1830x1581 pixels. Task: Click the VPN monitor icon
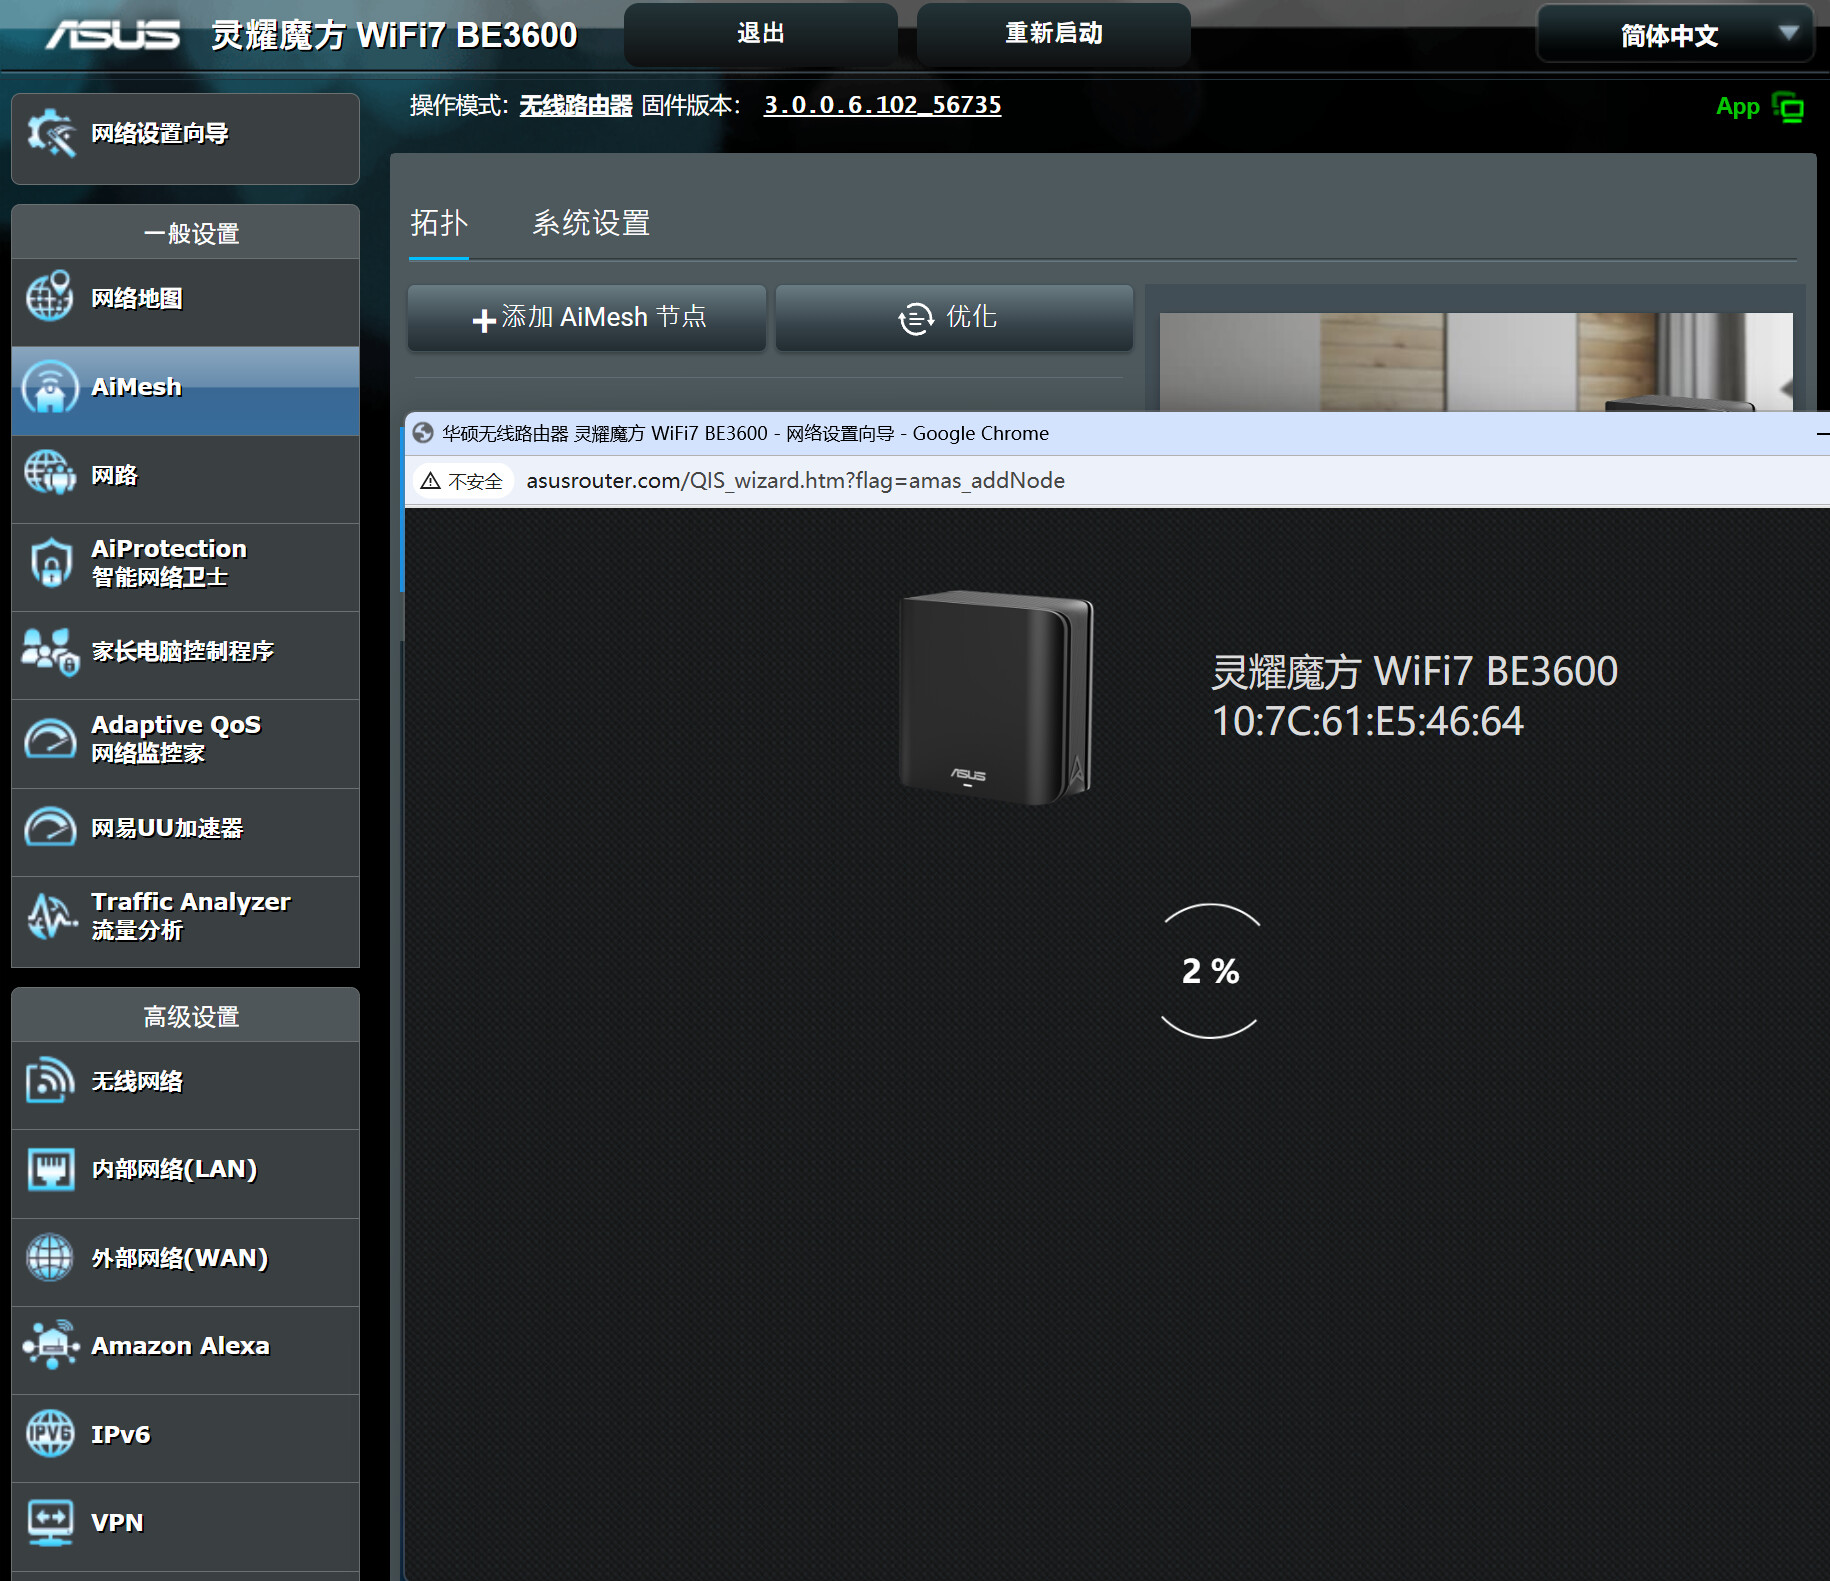(x=50, y=1522)
